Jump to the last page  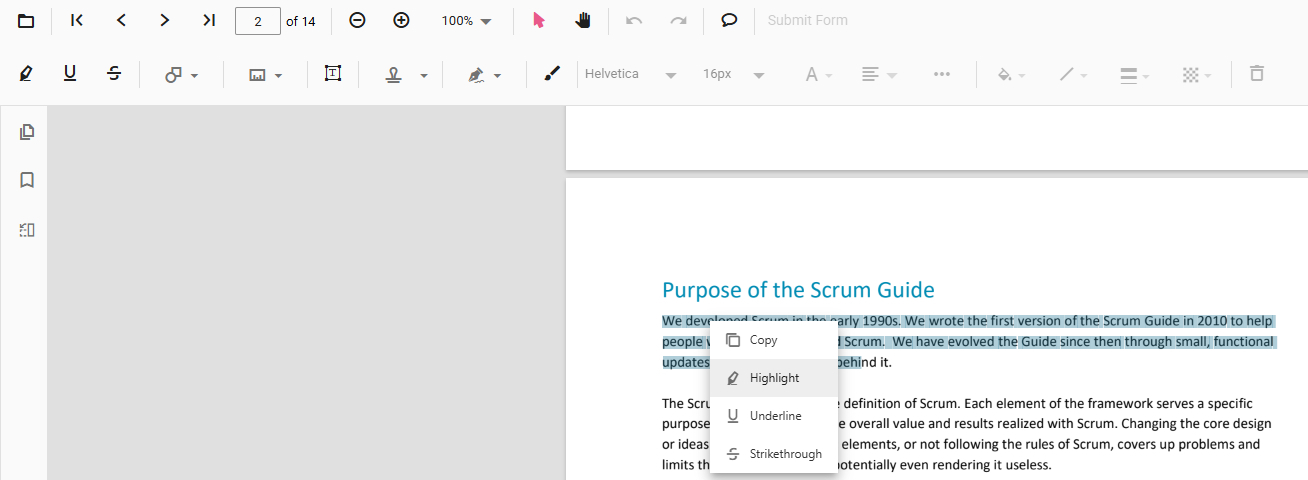pos(209,21)
